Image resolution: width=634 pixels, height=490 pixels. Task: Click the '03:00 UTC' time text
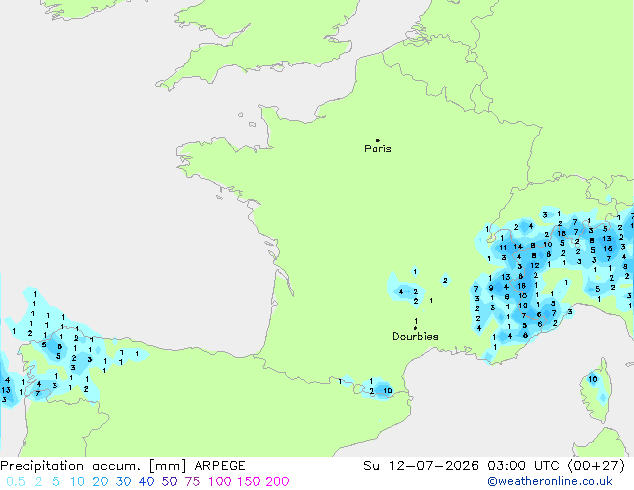pyautogui.click(x=523, y=466)
